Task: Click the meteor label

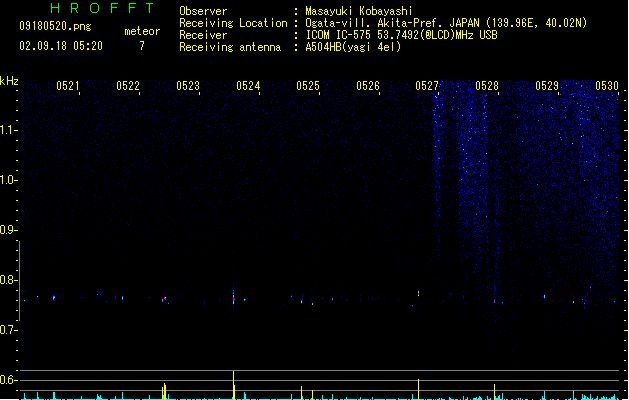Action: 142,31
